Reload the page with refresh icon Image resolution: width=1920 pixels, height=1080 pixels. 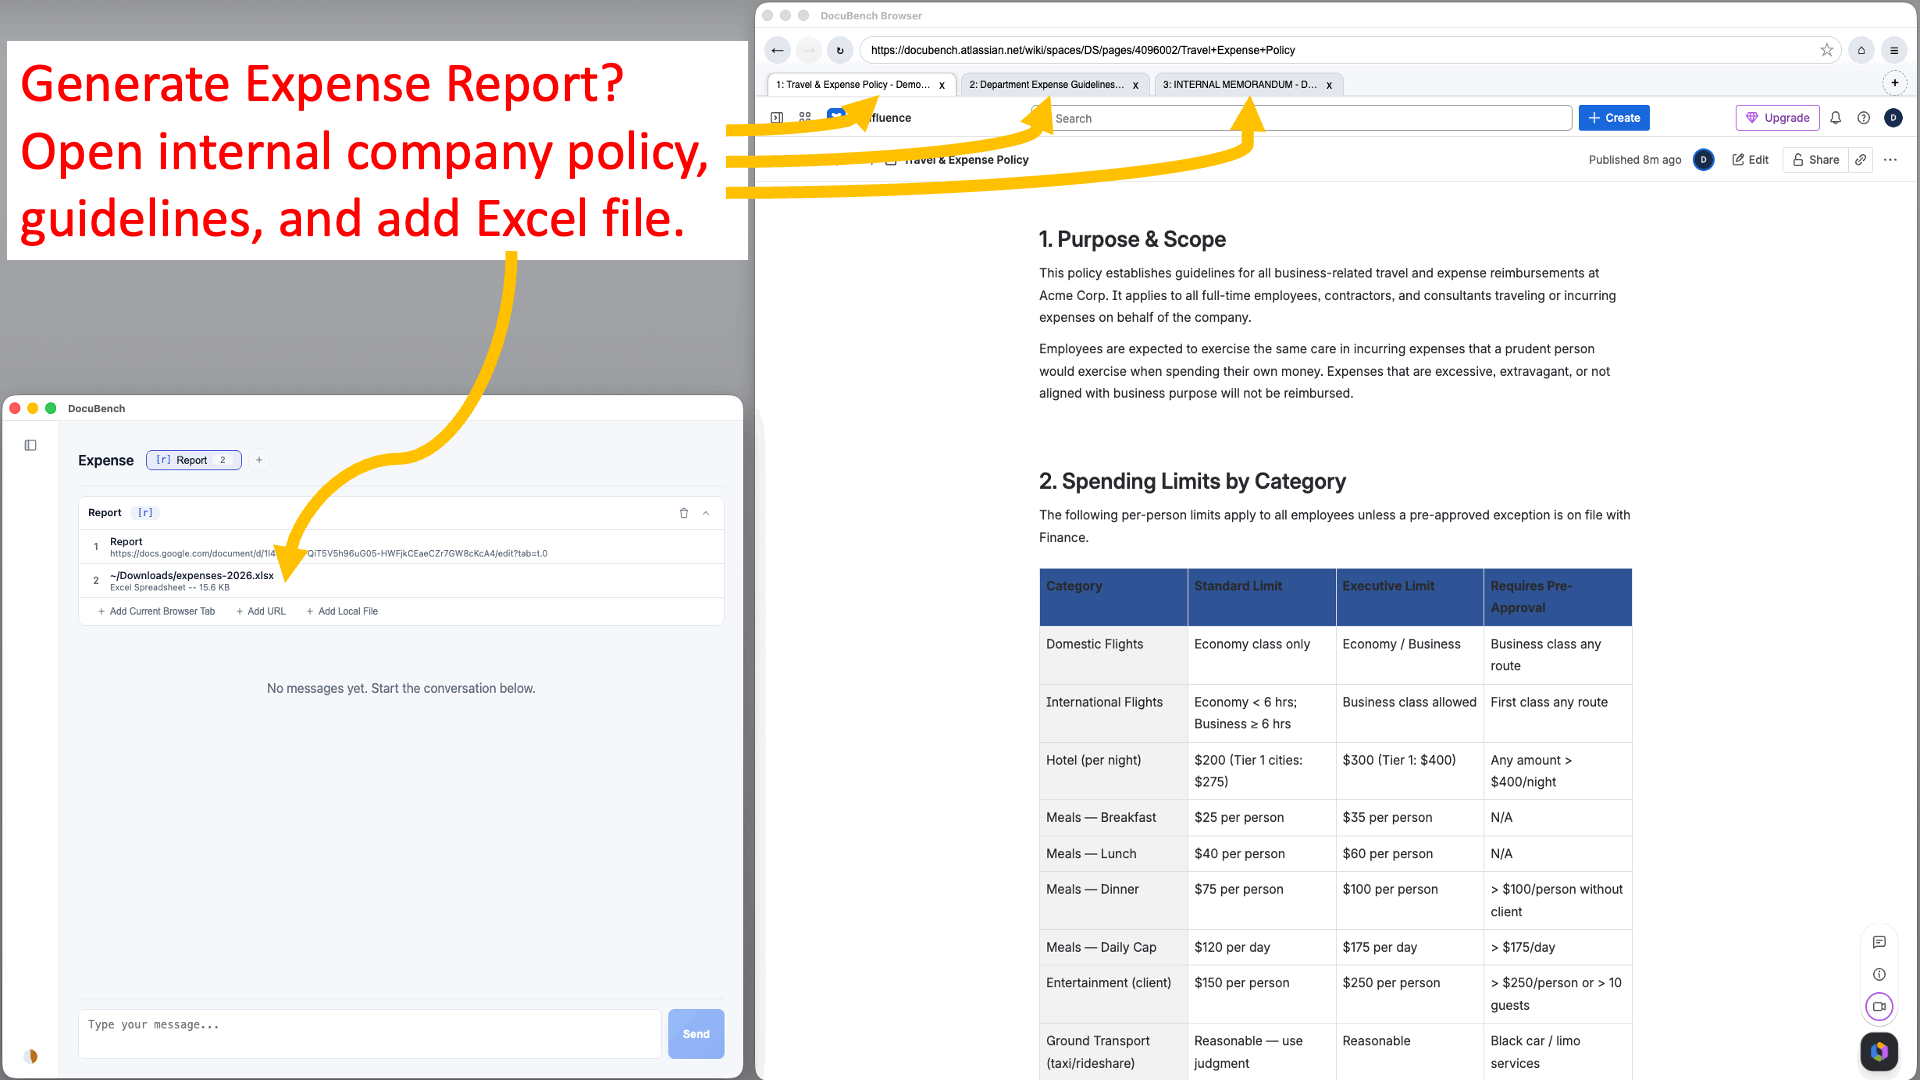click(x=840, y=50)
